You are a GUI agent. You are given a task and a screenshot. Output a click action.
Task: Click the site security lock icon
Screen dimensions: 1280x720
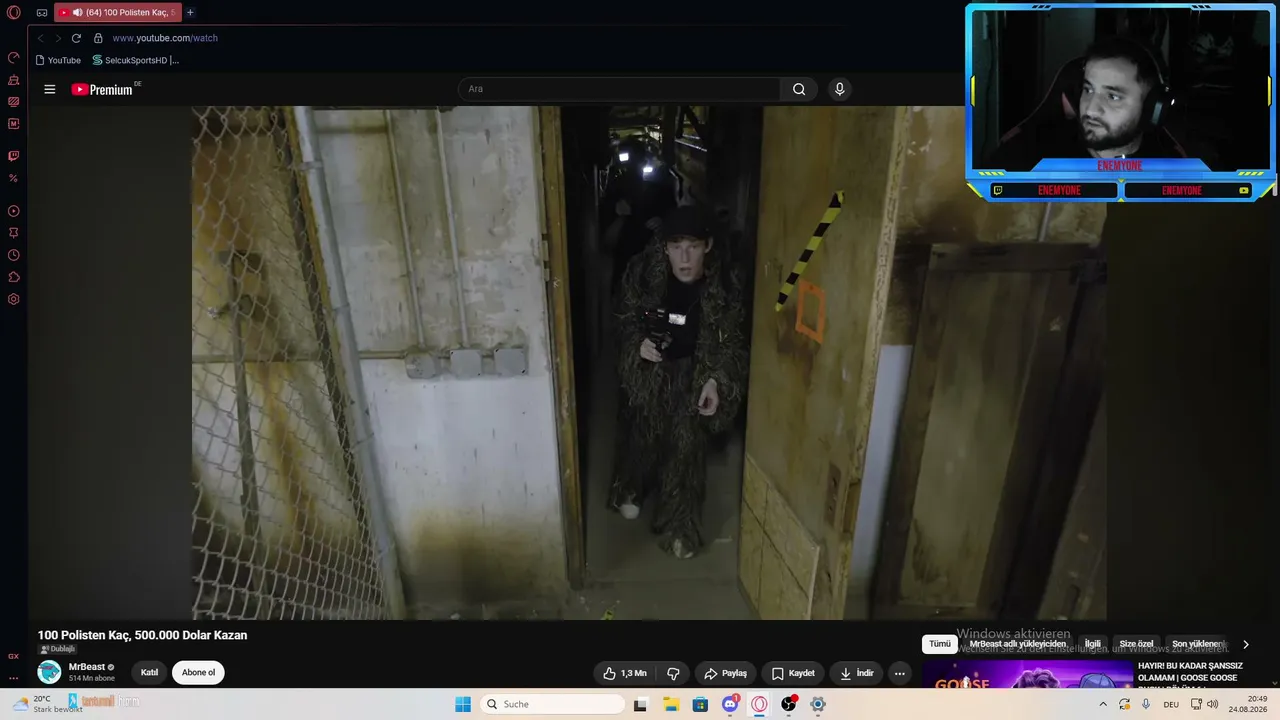point(98,38)
